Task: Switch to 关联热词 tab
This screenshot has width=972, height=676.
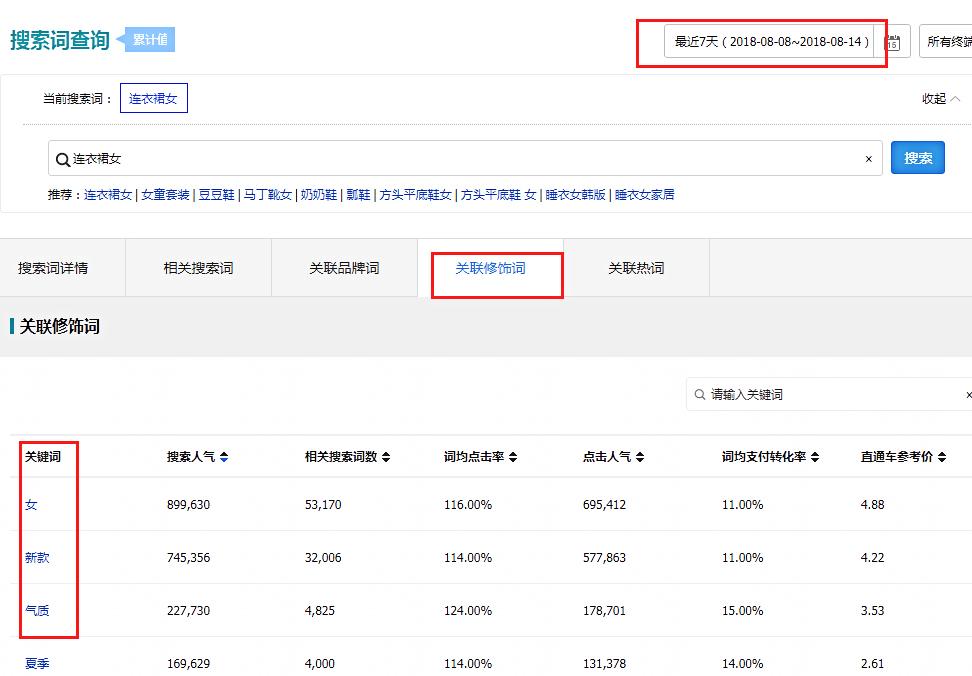Action: 637,268
